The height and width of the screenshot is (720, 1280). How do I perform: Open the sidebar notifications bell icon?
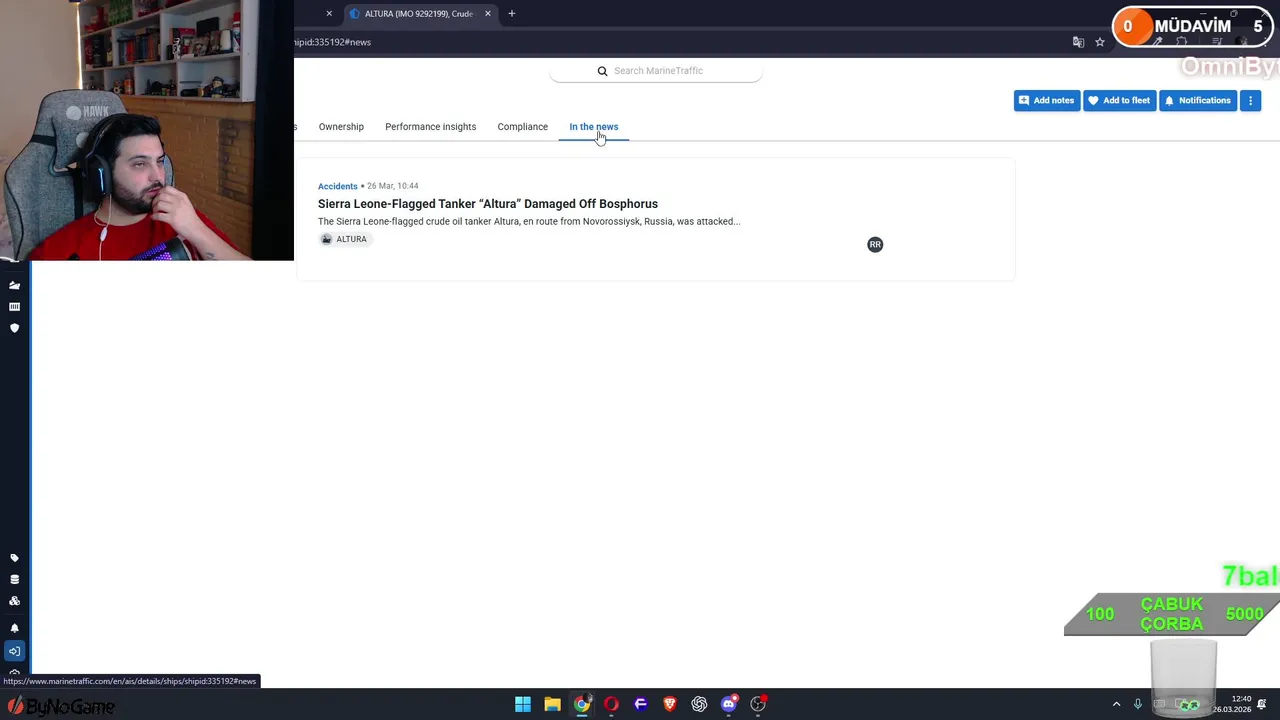14,628
